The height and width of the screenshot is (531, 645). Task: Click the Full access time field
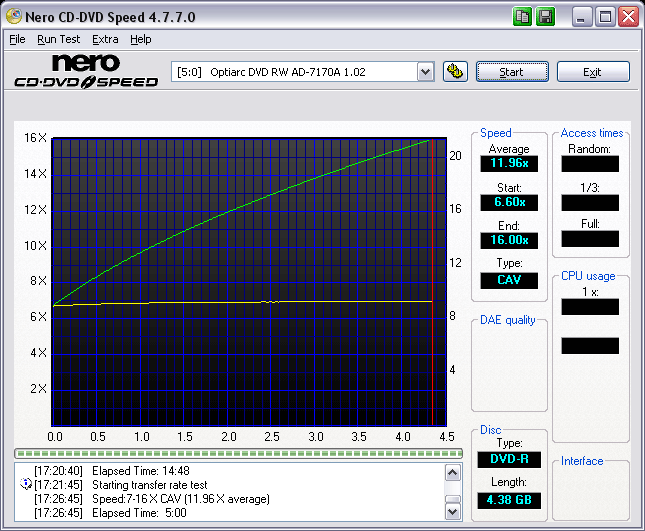click(590, 239)
